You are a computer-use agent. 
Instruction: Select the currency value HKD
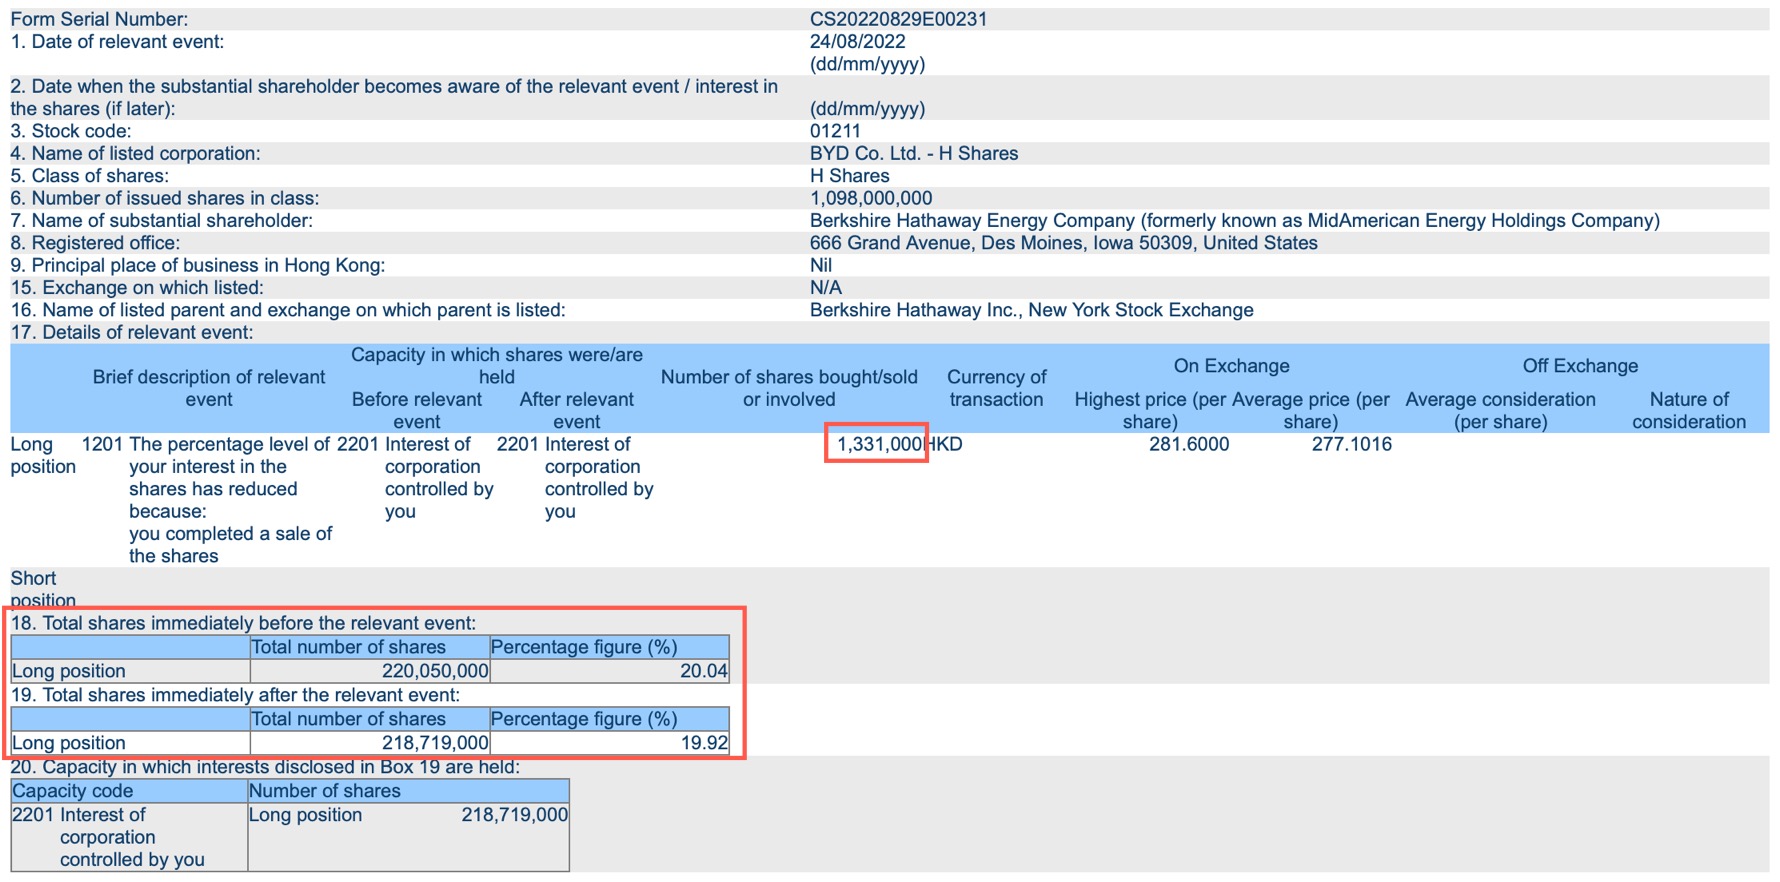tap(945, 444)
